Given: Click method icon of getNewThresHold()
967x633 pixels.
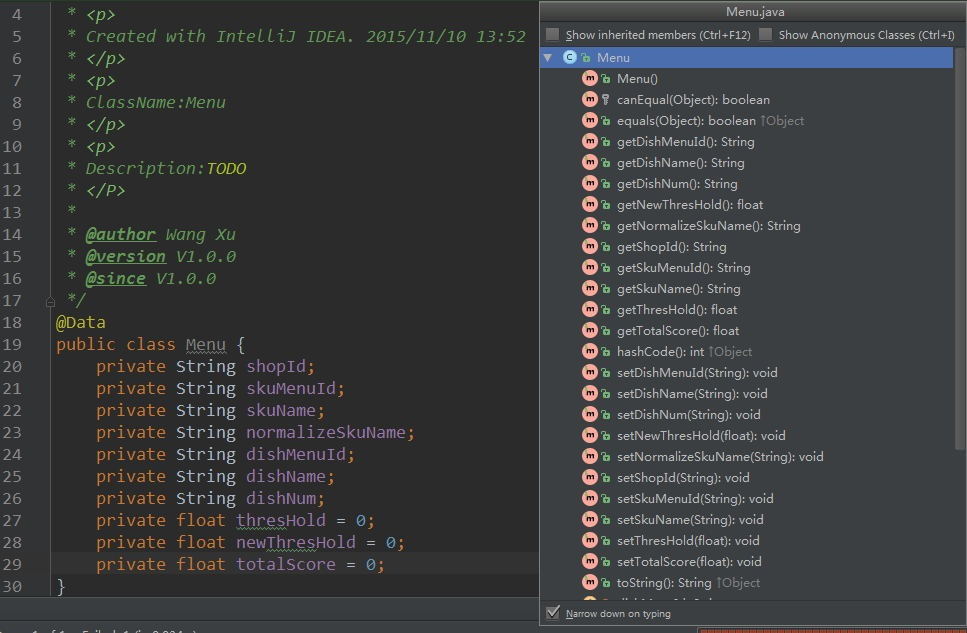Looking at the screenshot, I should (590, 204).
